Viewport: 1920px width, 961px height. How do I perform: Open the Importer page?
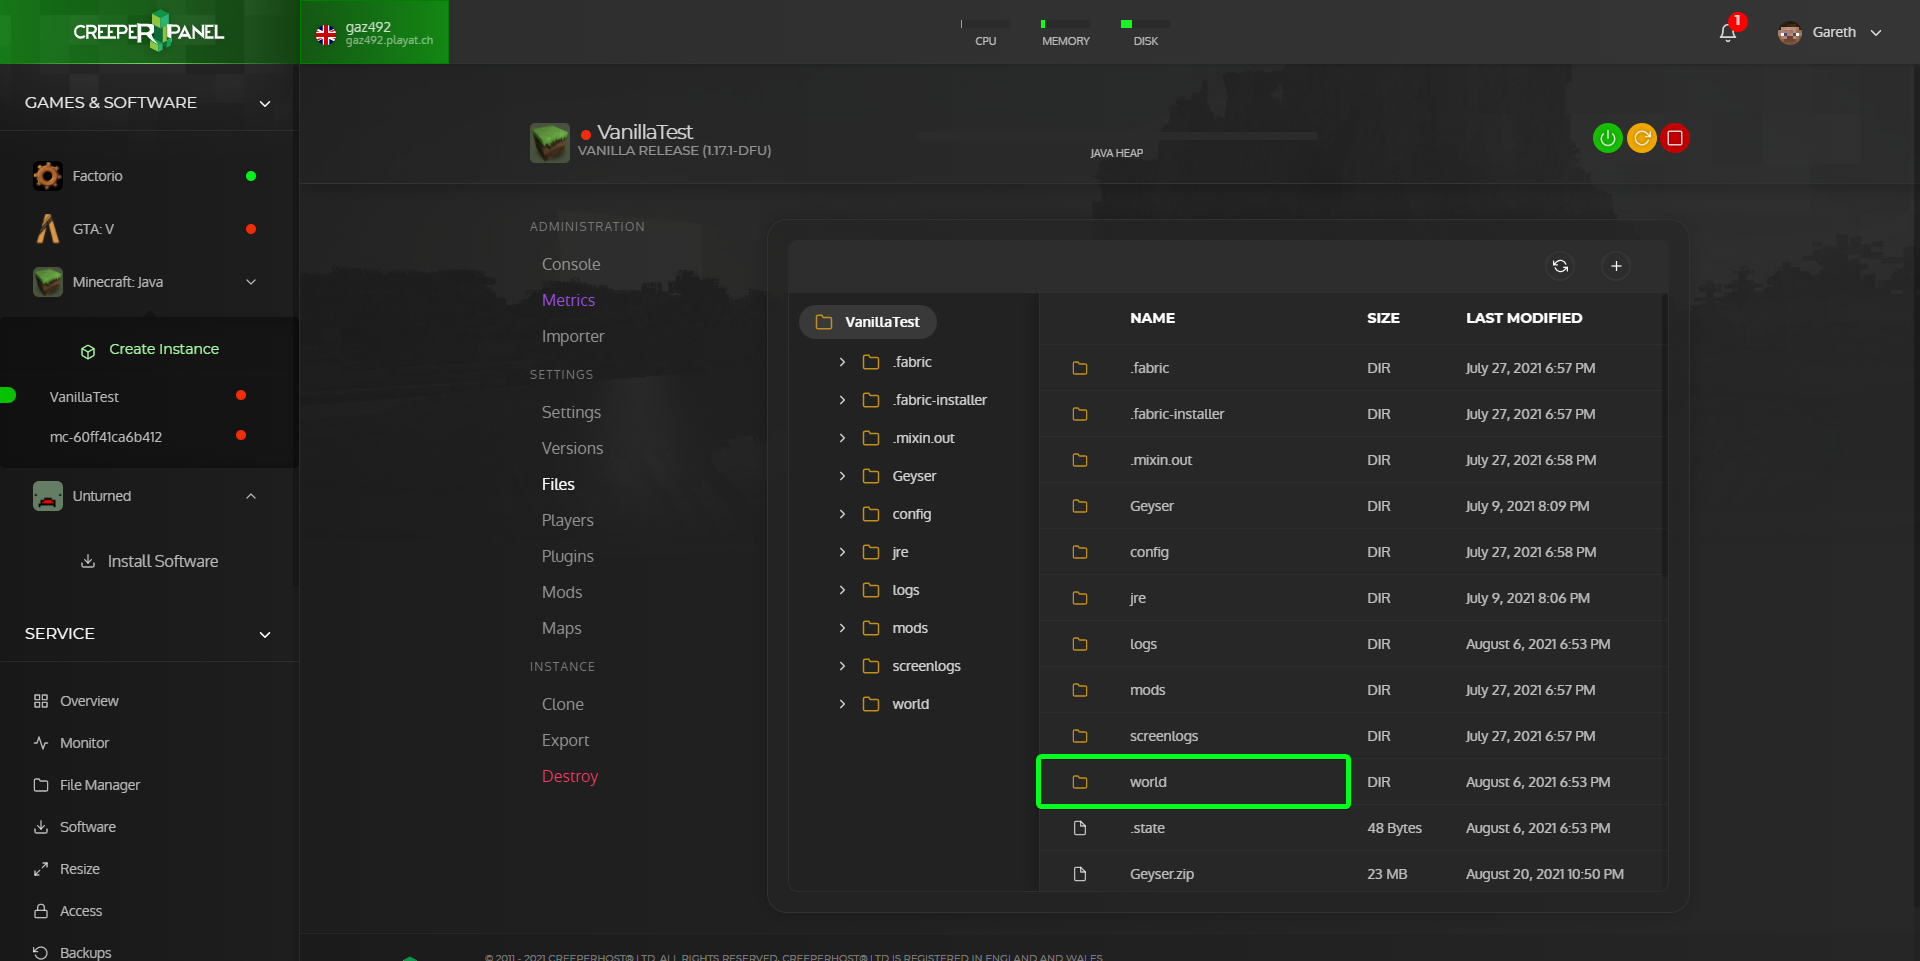coord(573,336)
